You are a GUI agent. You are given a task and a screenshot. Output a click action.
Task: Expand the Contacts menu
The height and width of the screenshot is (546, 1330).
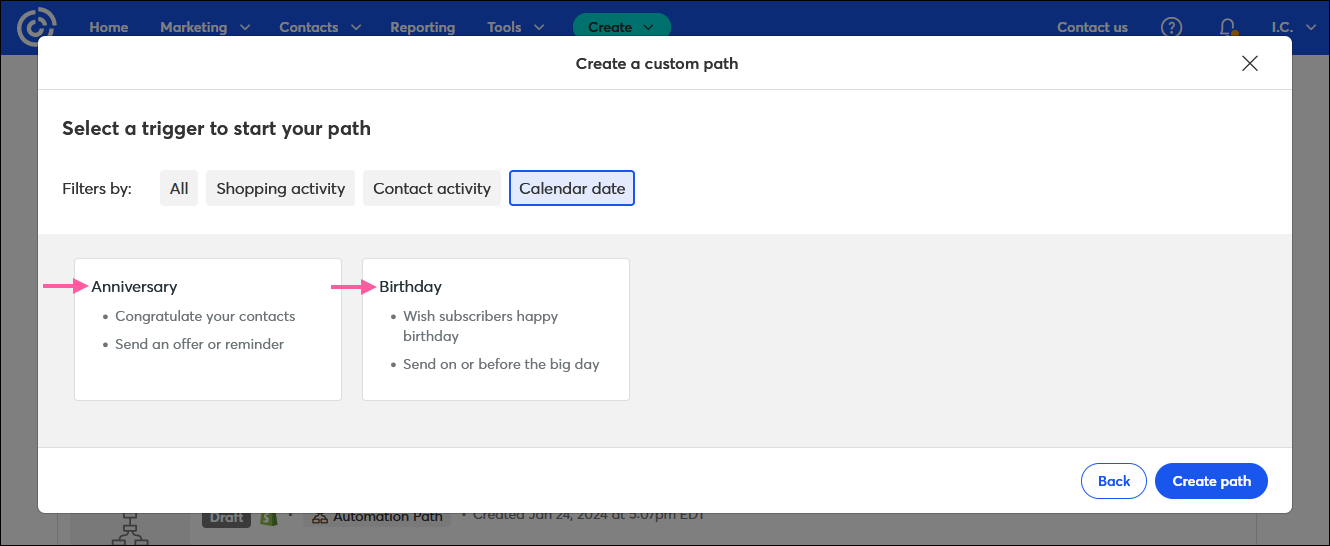click(320, 27)
